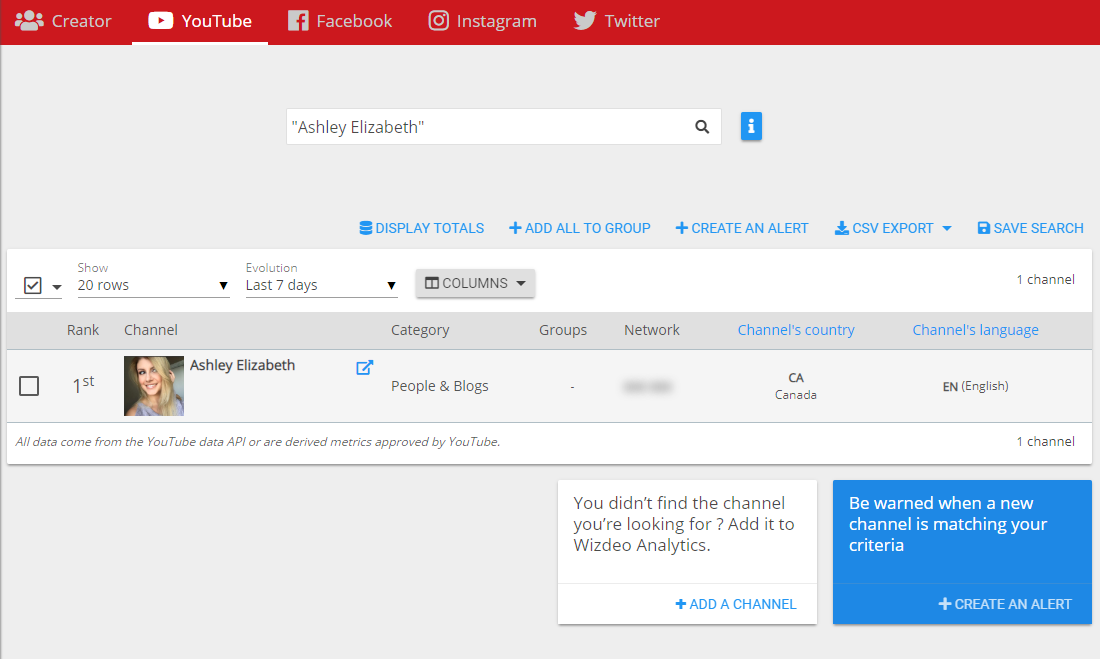Open the Creator tab
Viewport: 1100px width, 659px height.
(63, 21)
